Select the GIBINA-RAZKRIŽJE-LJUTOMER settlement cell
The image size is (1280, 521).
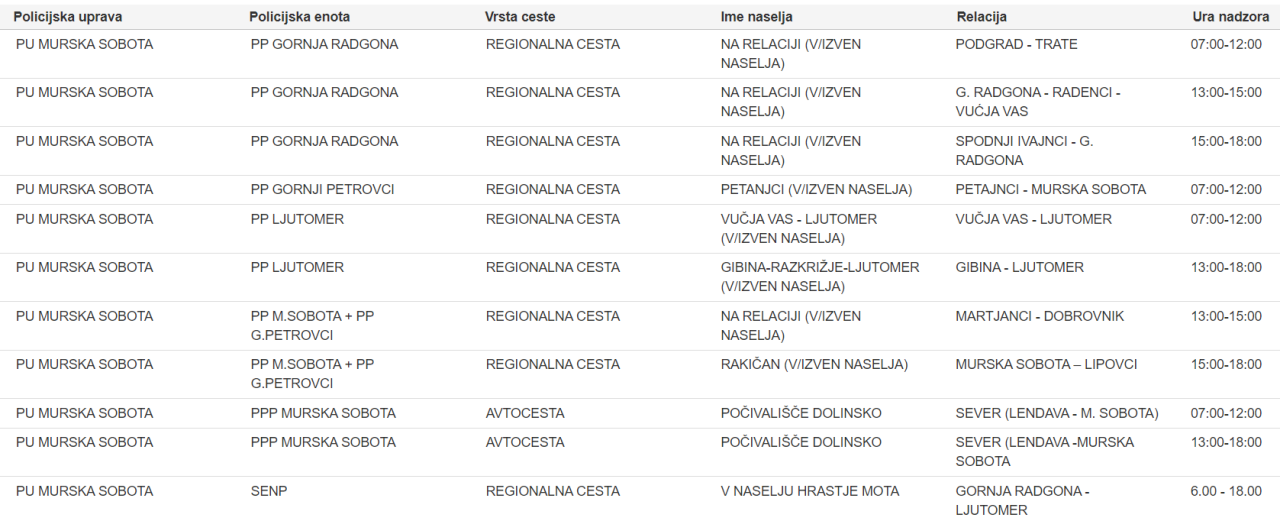click(x=819, y=276)
